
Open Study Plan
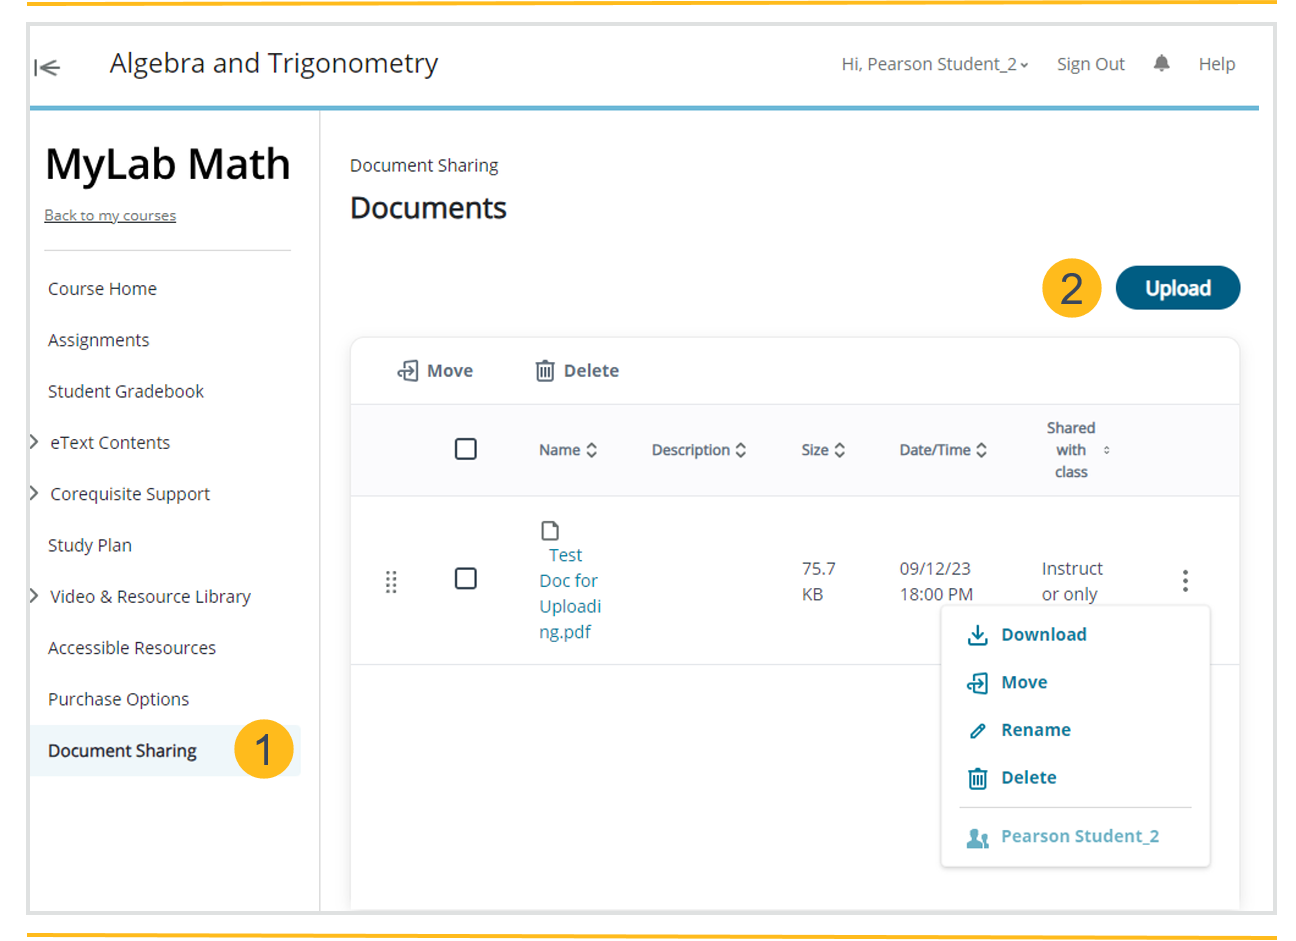(x=90, y=545)
